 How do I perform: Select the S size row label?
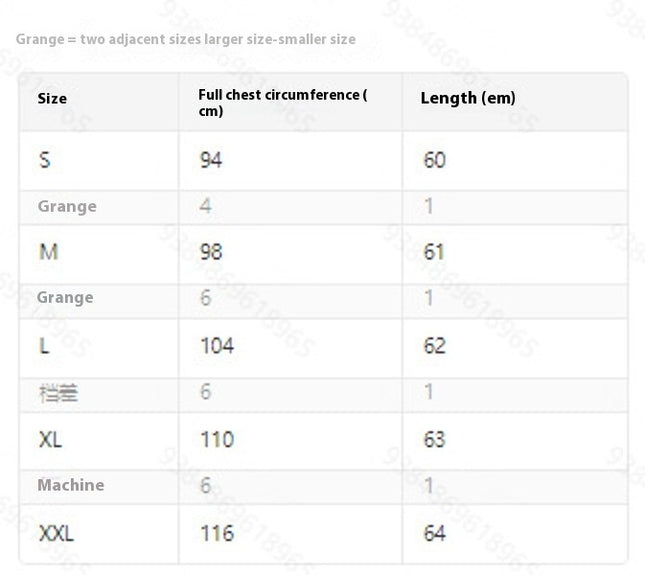[45, 160]
